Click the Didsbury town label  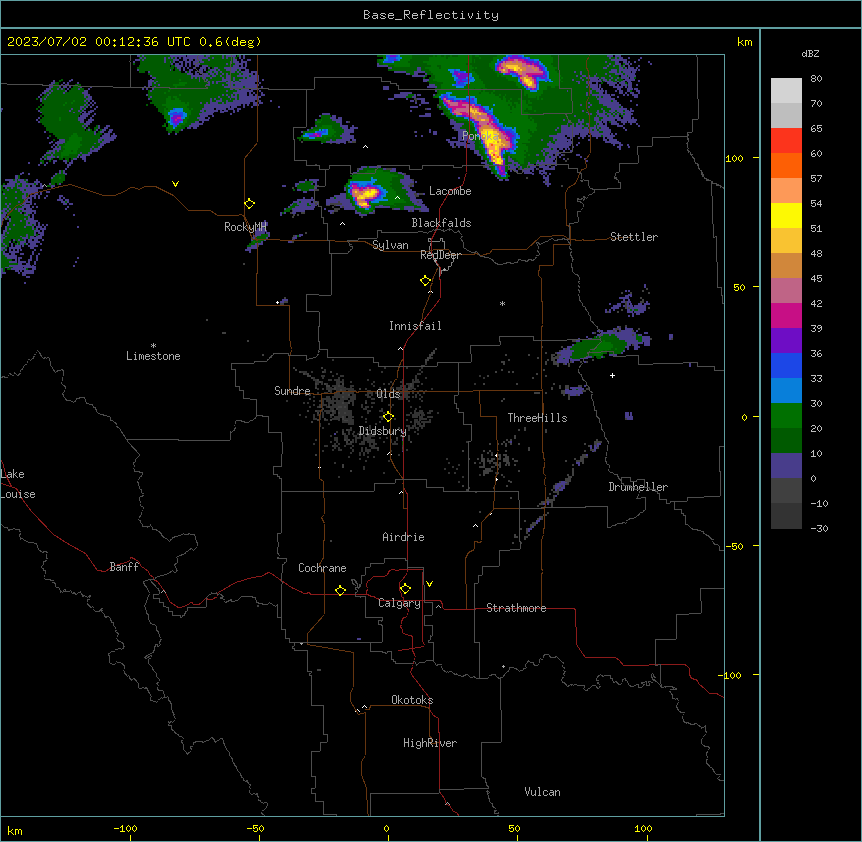pyautogui.click(x=383, y=431)
